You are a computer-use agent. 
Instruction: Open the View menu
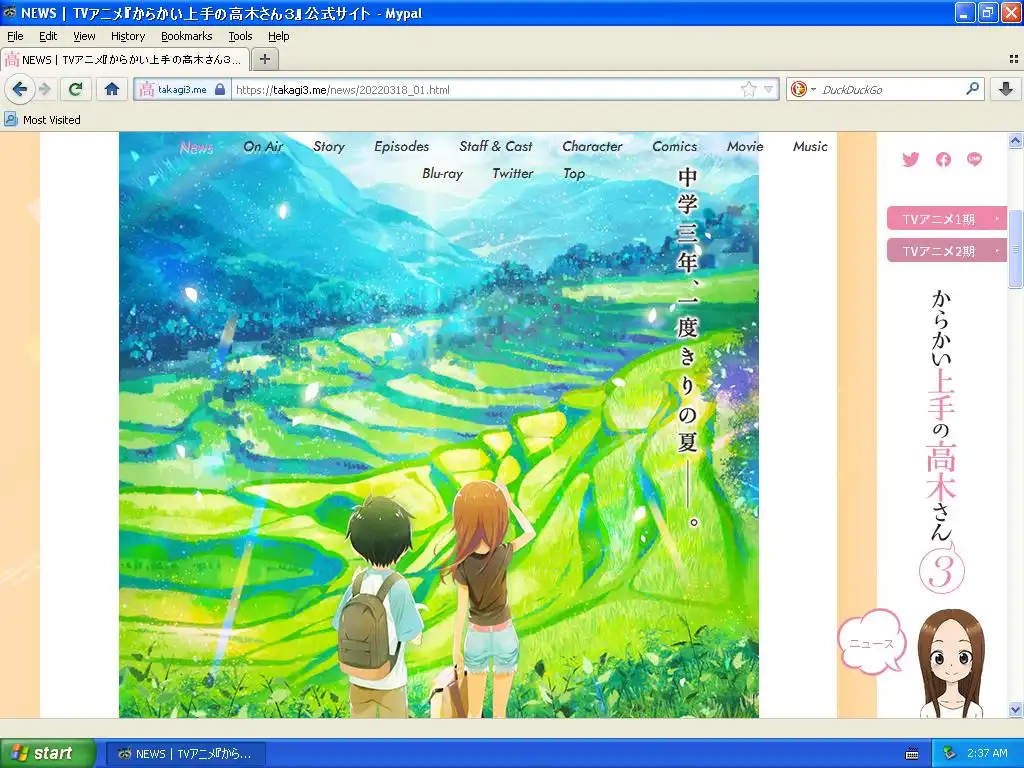click(x=84, y=37)
